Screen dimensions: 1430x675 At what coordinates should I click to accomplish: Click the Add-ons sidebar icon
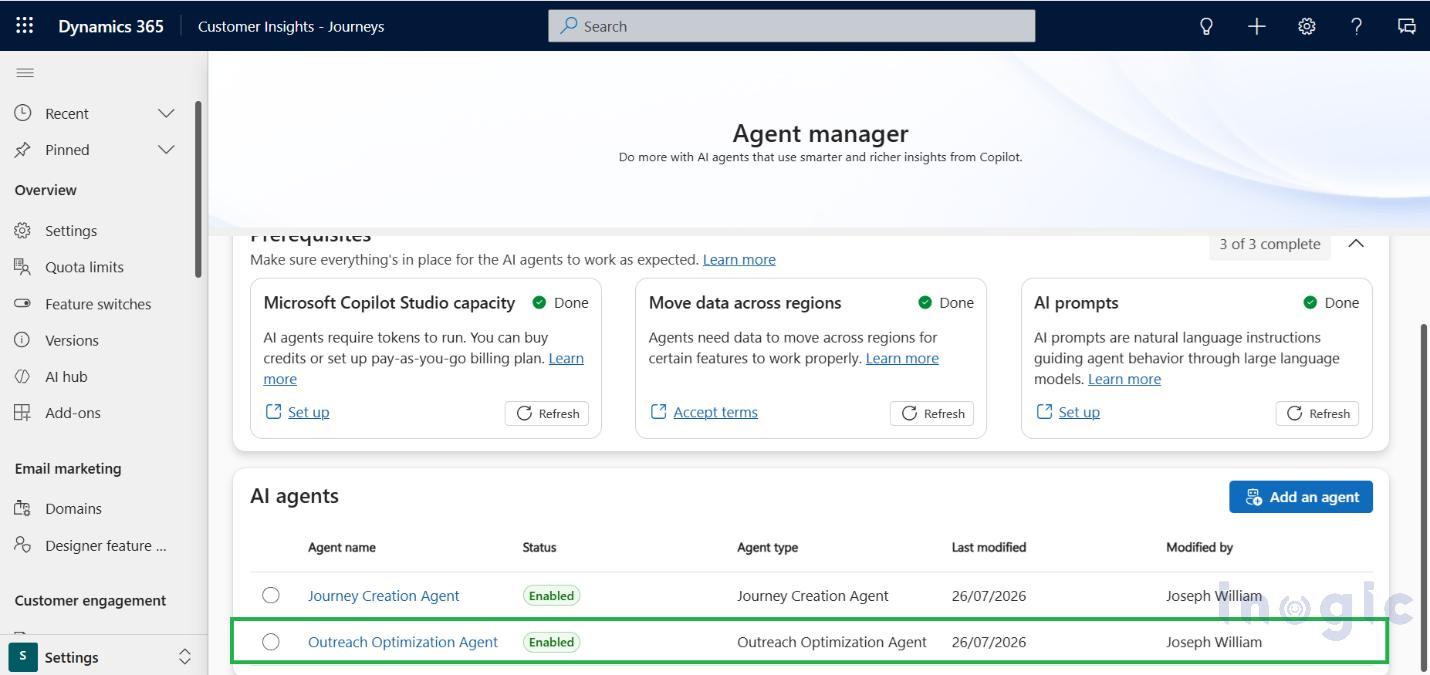23,413
